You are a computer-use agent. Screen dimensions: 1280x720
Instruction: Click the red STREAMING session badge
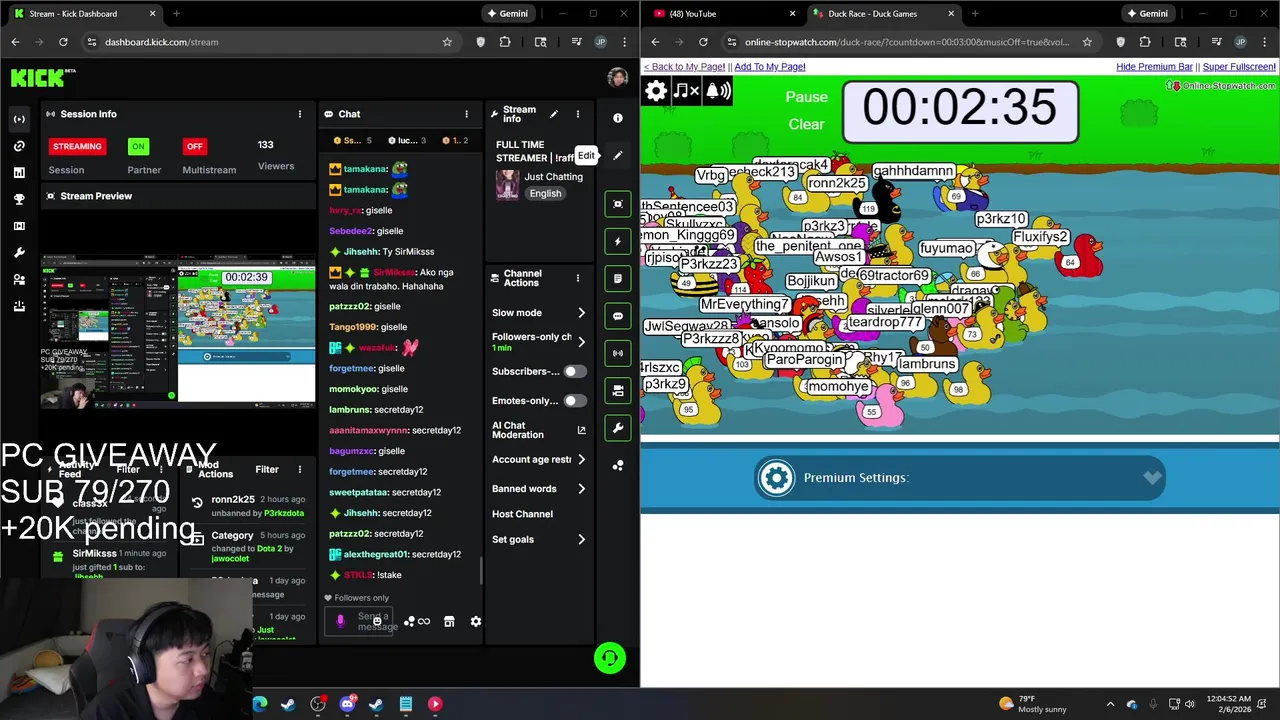[x=77, y=146]
